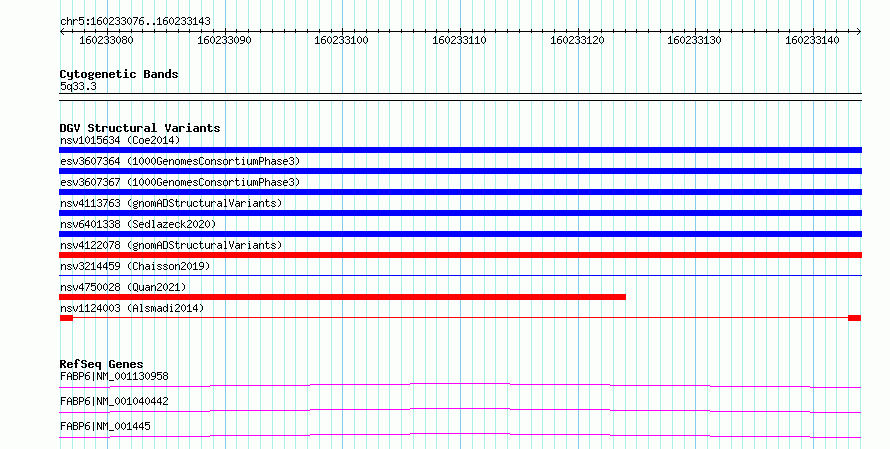Click the DGV Structural Variants track title

pos(140,128)
